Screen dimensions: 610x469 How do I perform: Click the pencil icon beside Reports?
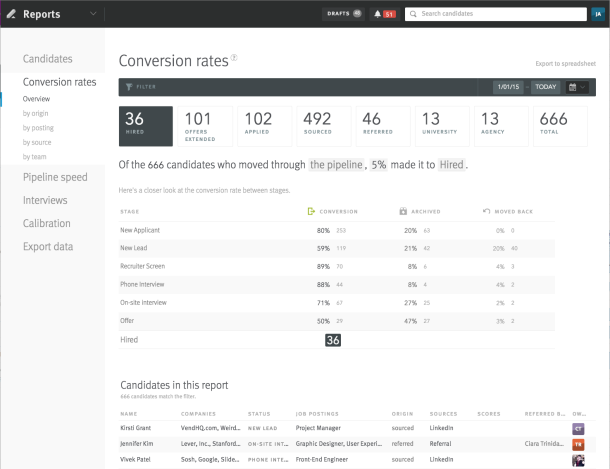(11, 14)
